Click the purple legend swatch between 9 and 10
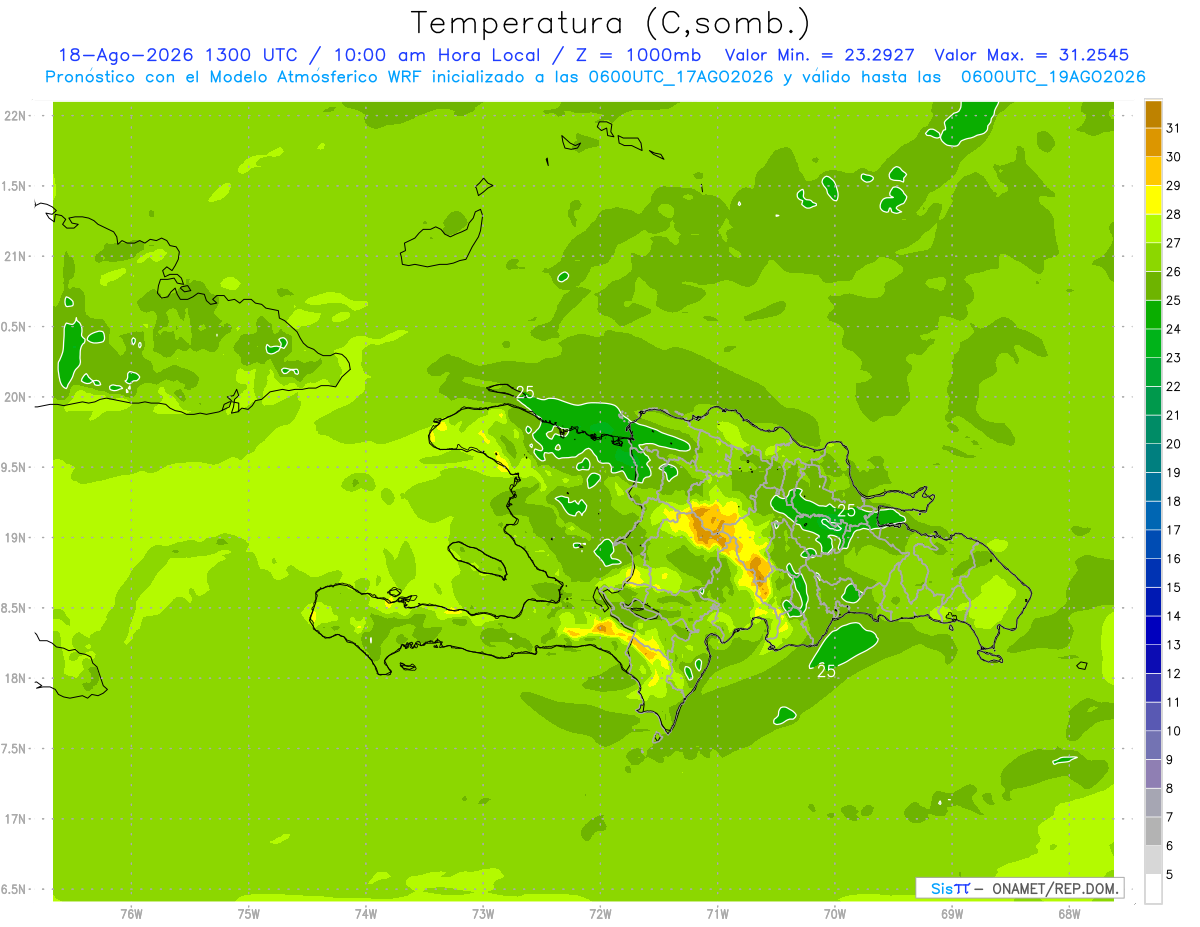 click(x=1153, y=746)
